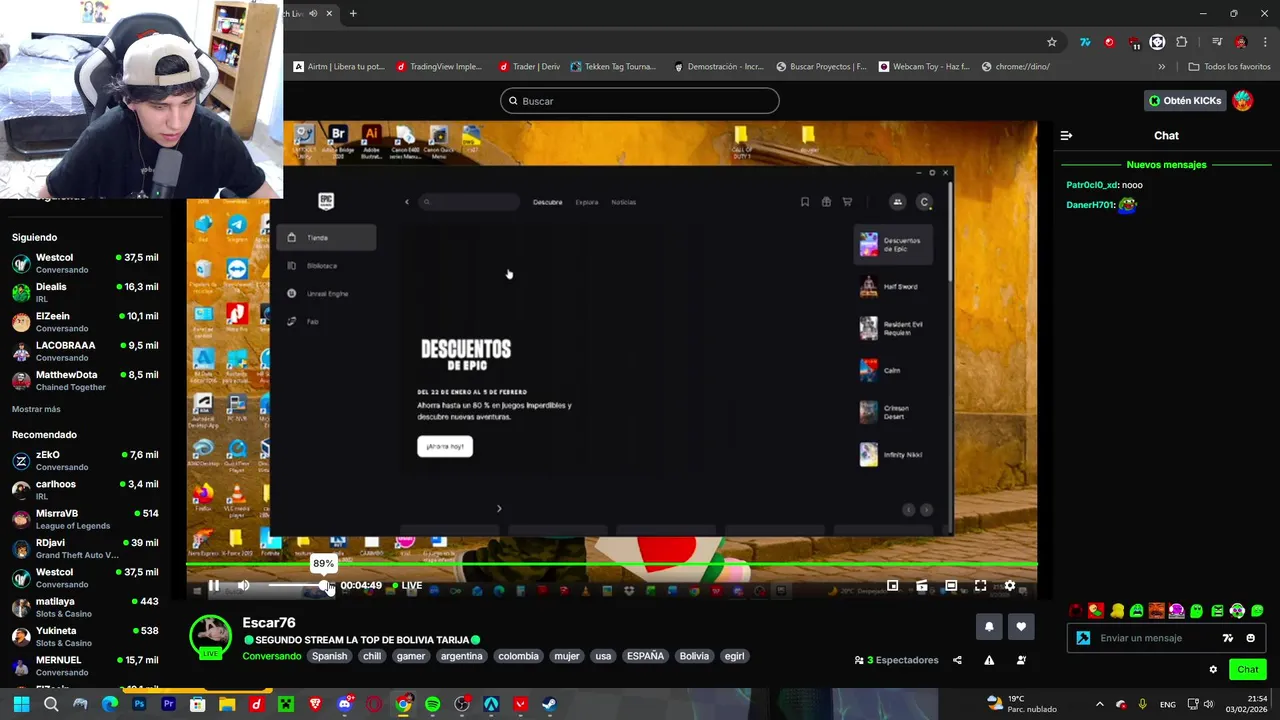Open 7TV emote menu in chat input
Image resolution: width=1280 pixels, height=720 pixels.
[1228, 638]
